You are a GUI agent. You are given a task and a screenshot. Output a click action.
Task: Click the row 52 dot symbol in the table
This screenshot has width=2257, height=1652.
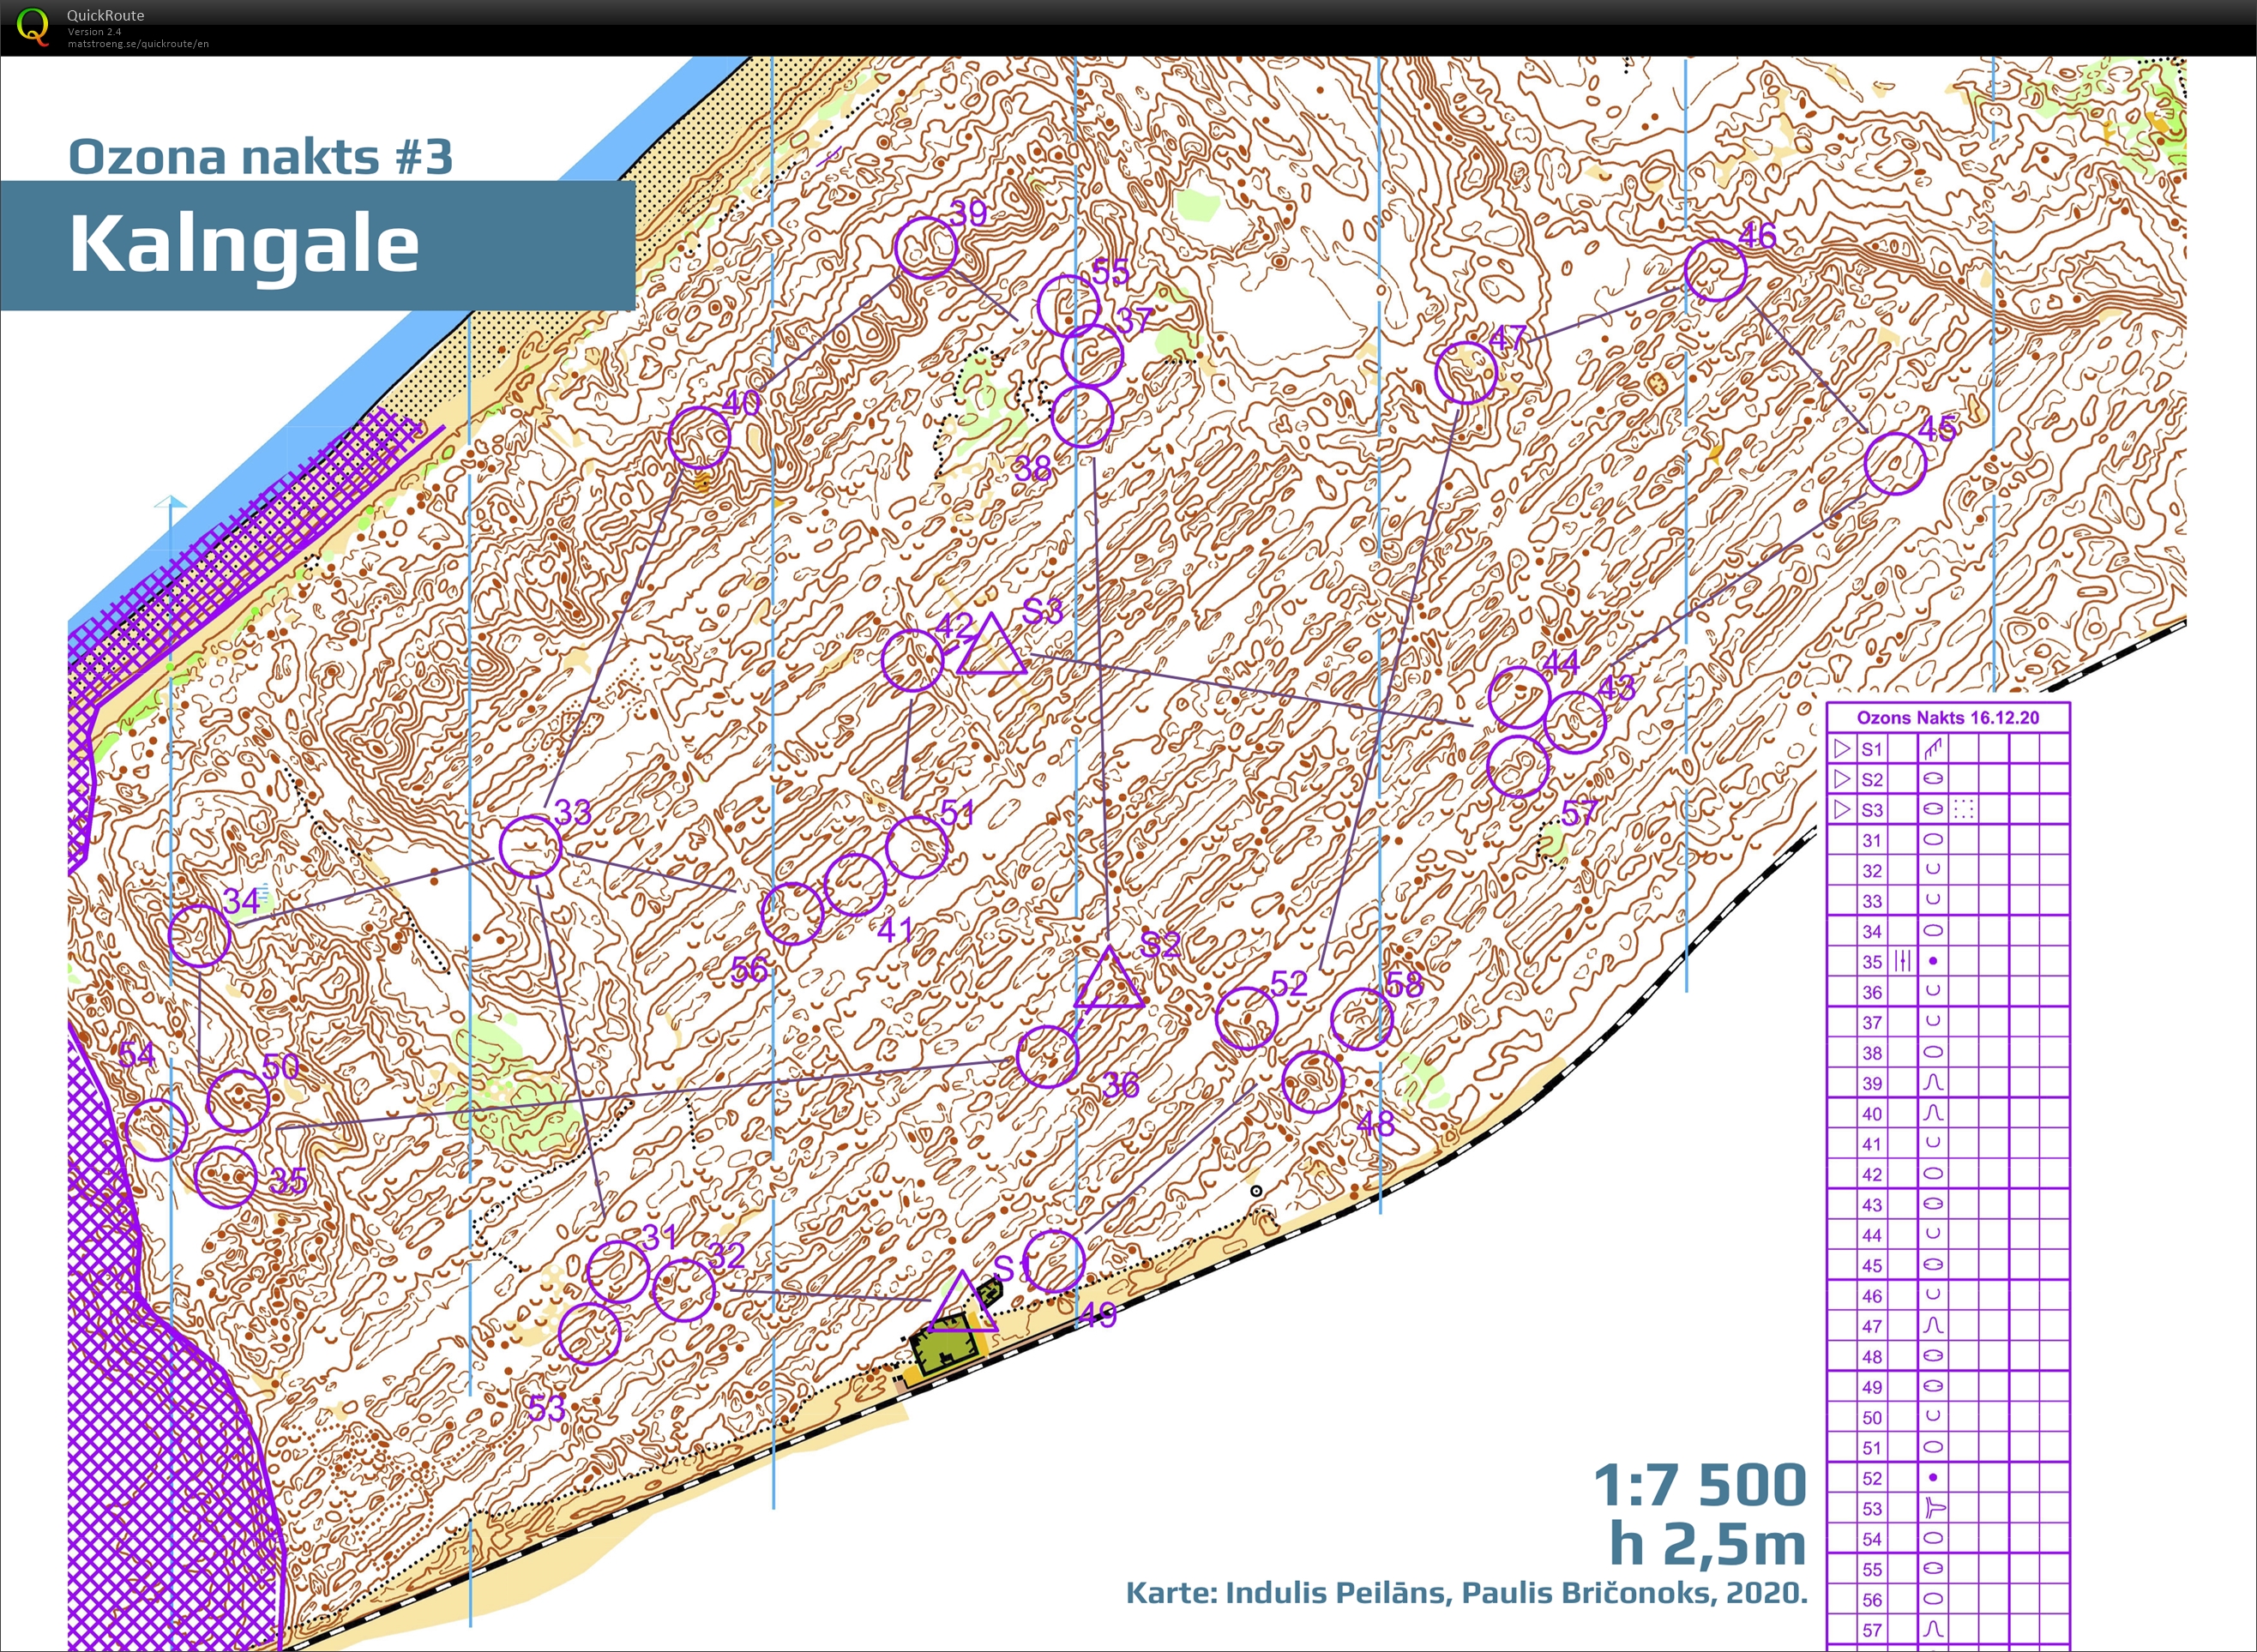coord(1933,1477)
